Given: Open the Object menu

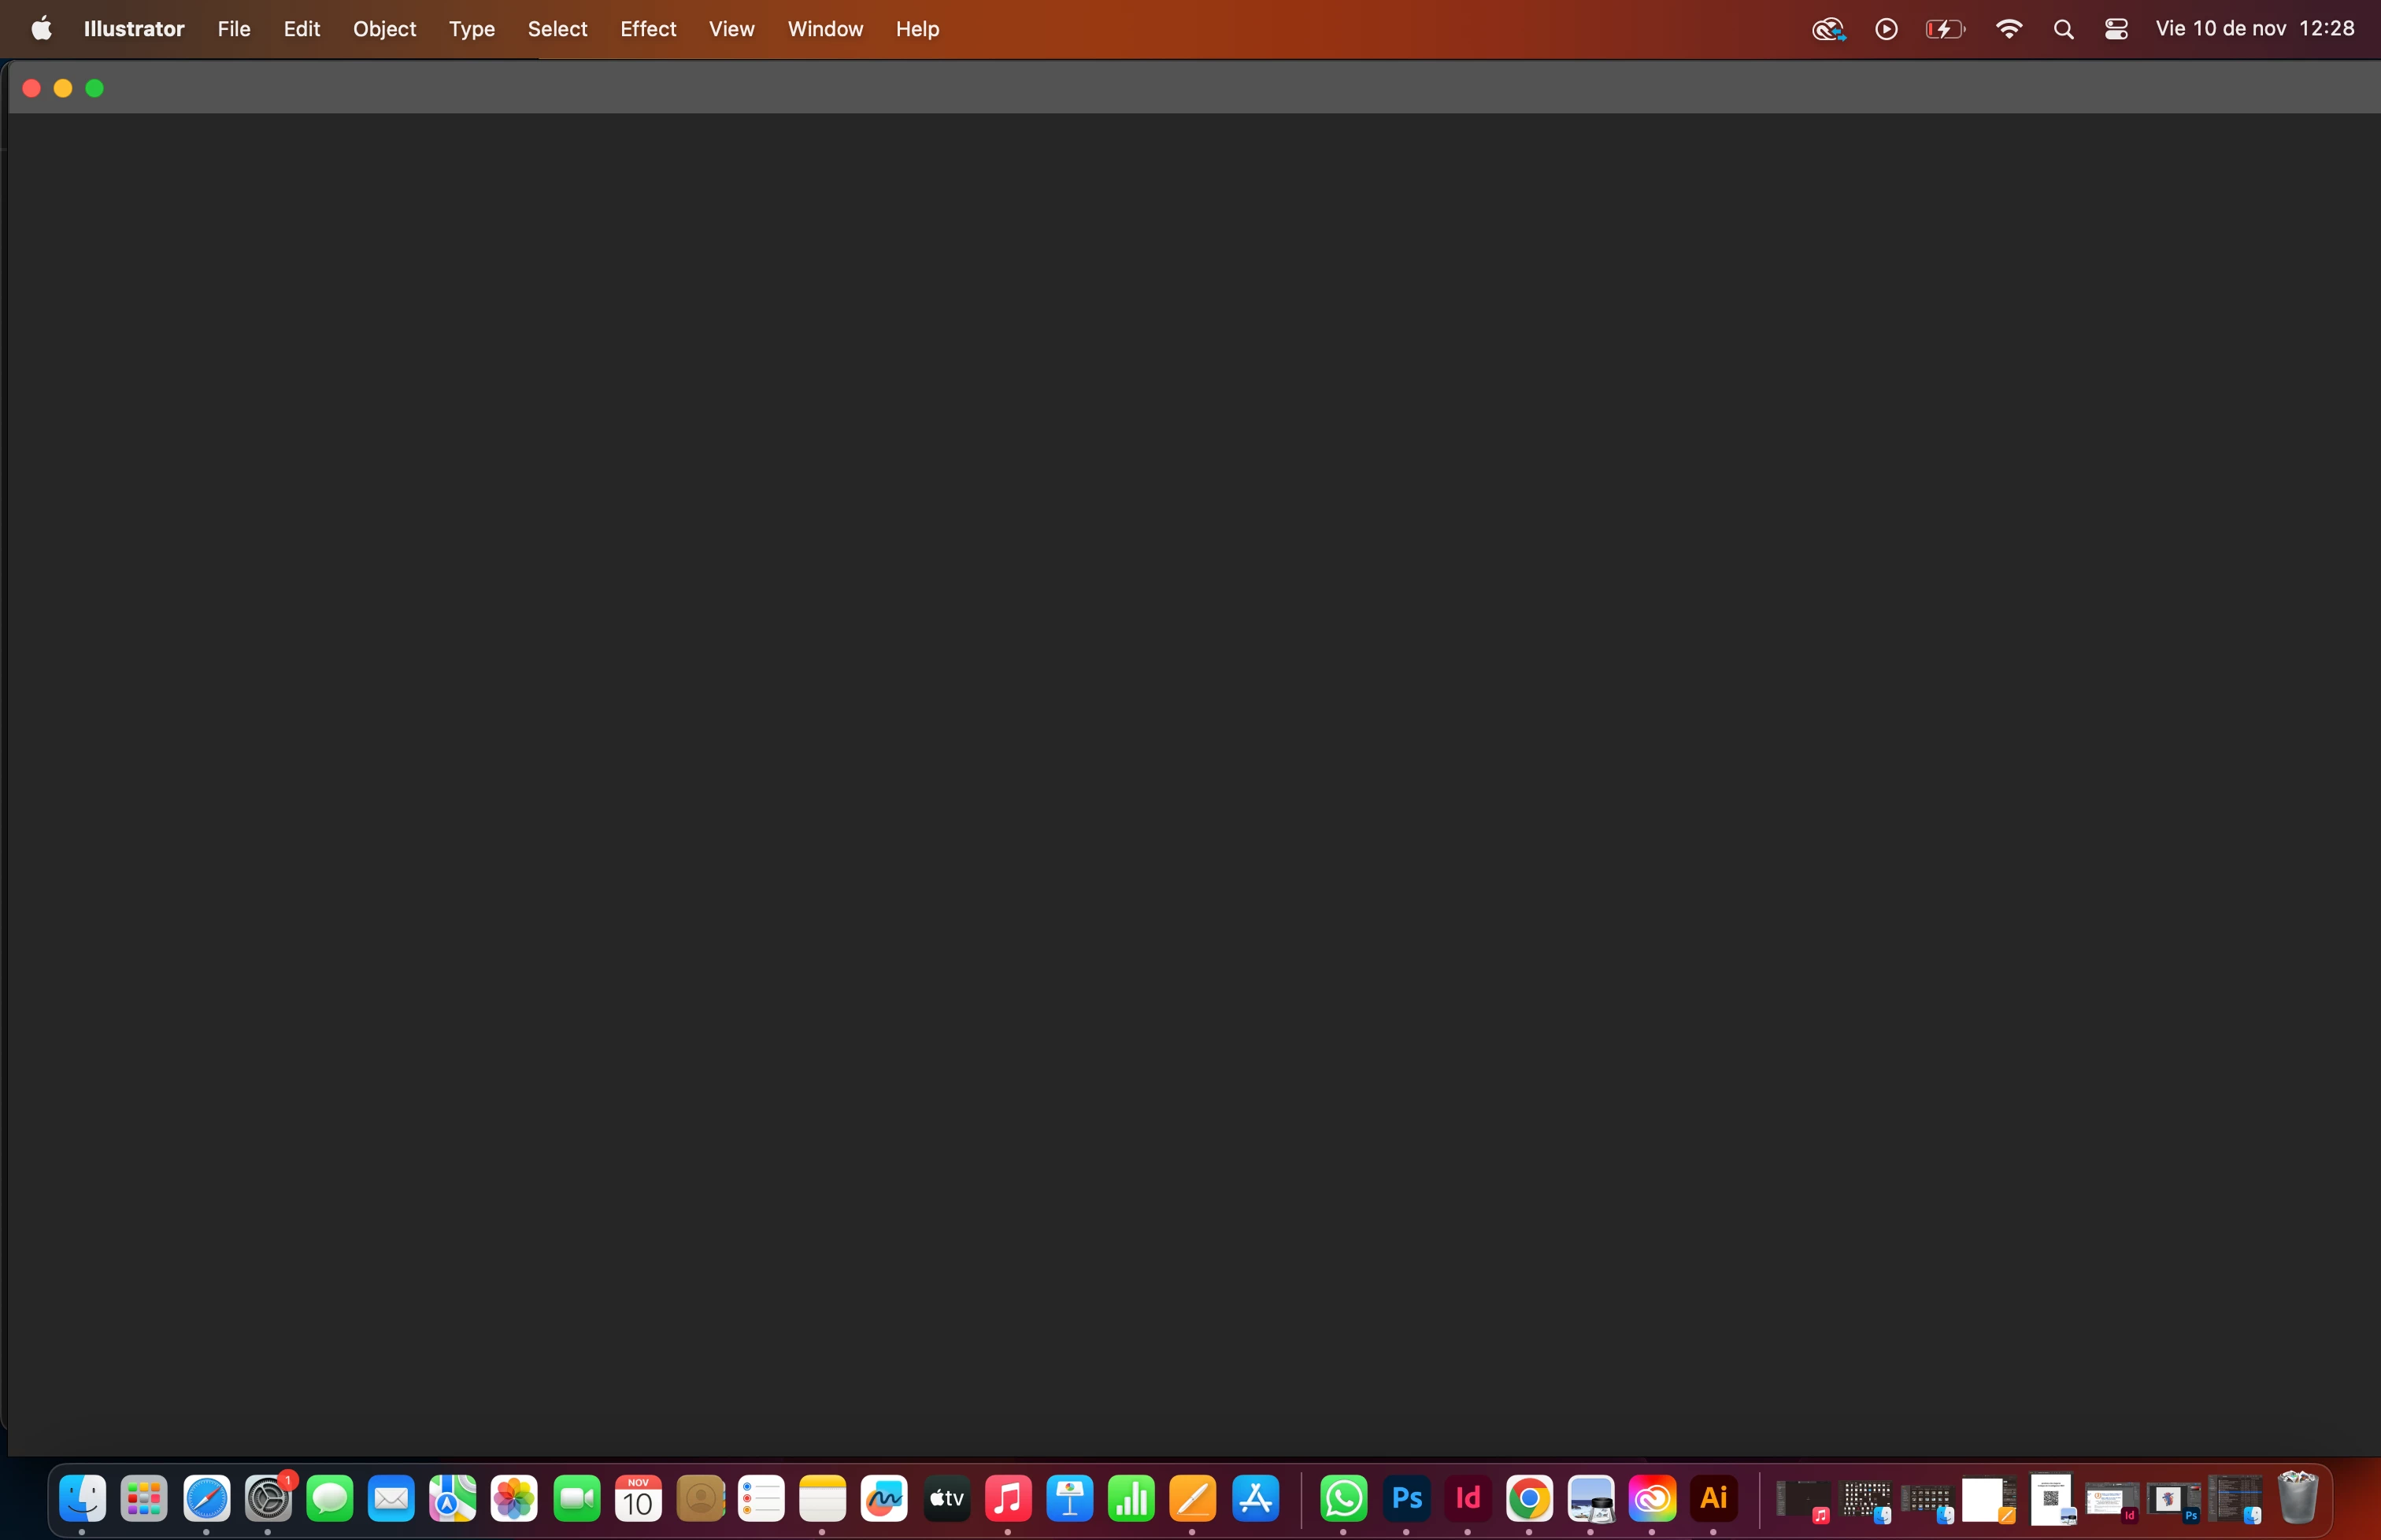Looking at the screenshot, I should click(384, 29).
